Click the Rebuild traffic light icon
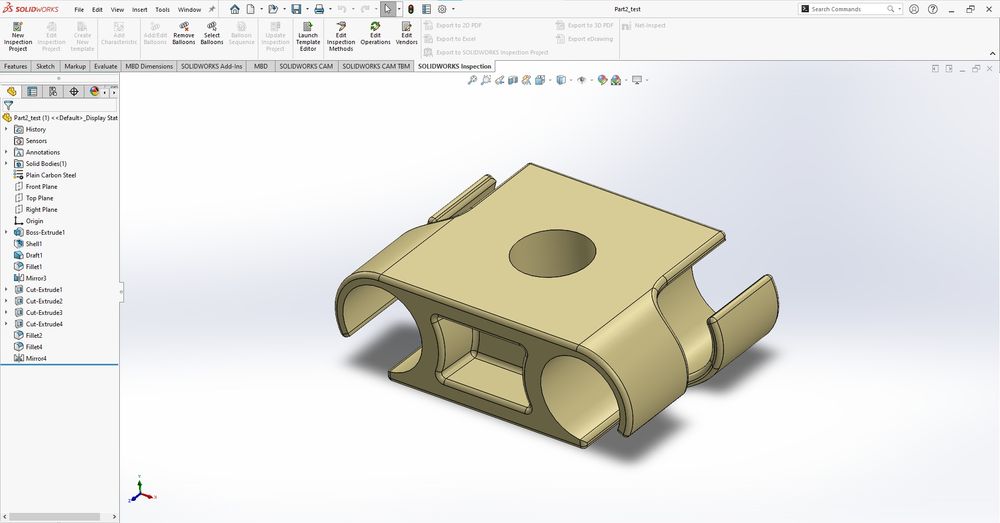1000x523 pixels. point(411,9)
